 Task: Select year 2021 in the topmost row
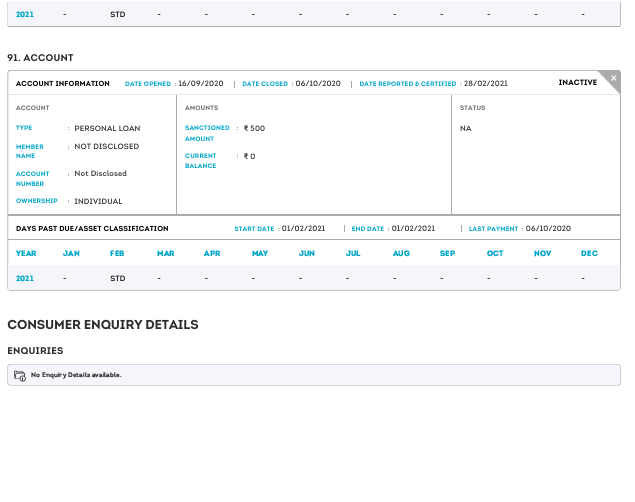click(x=25, y=15)
